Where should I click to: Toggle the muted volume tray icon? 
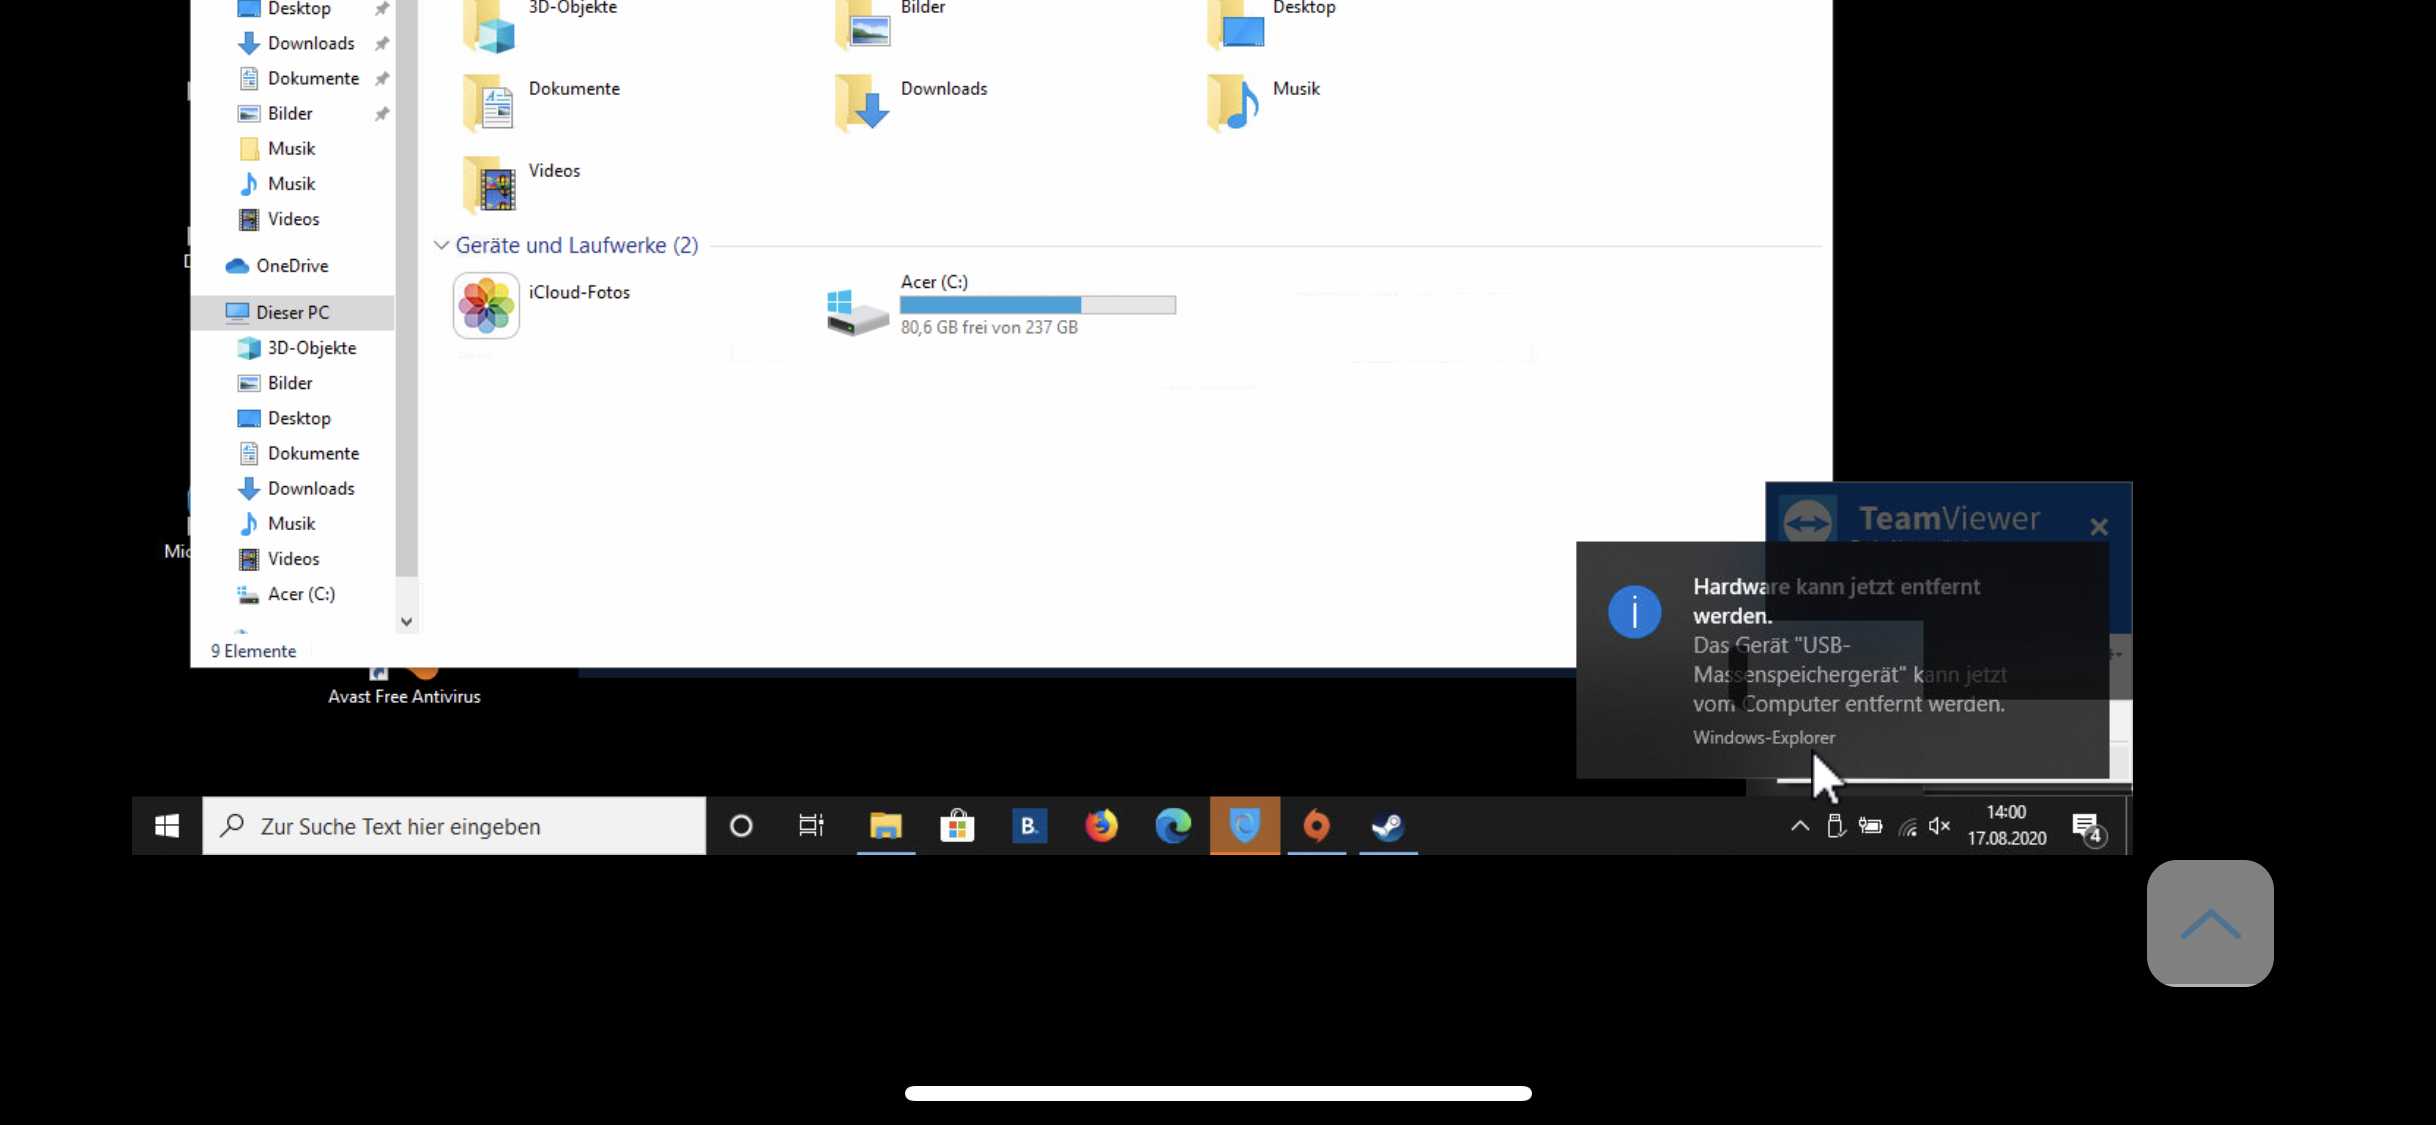(x=1939, y=826)
